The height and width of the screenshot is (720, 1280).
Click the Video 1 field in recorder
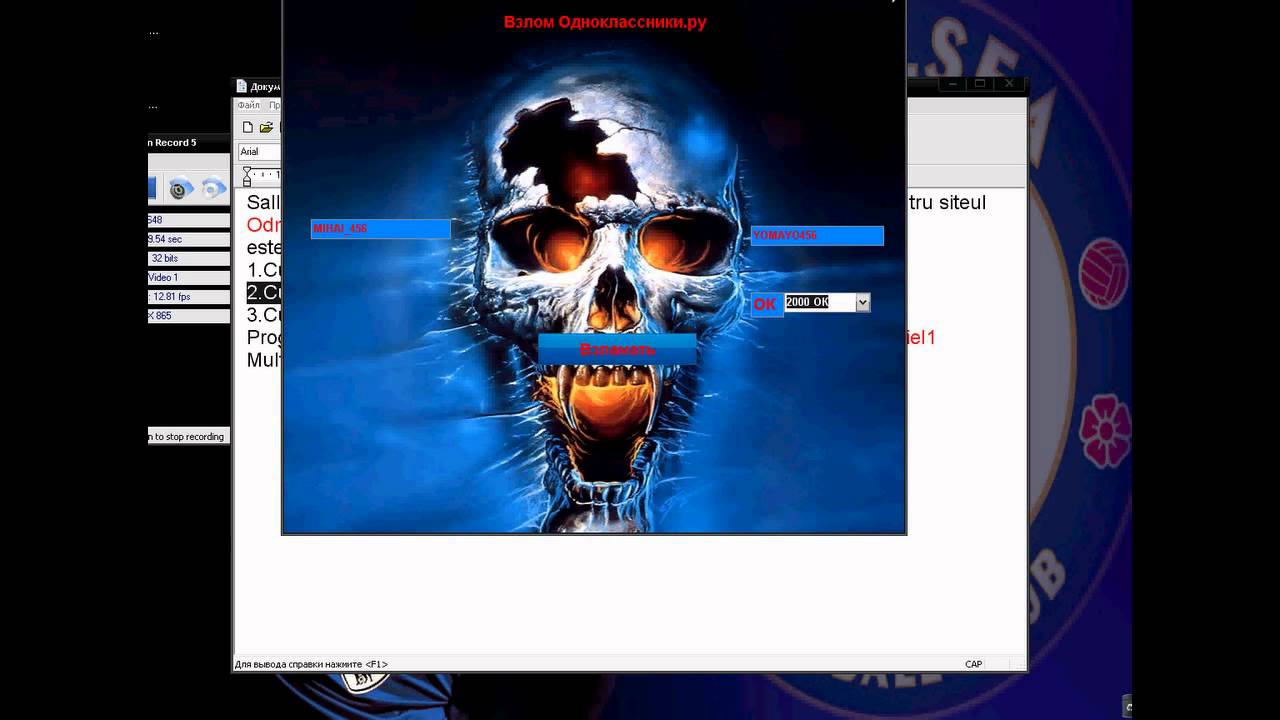(189, 277)
